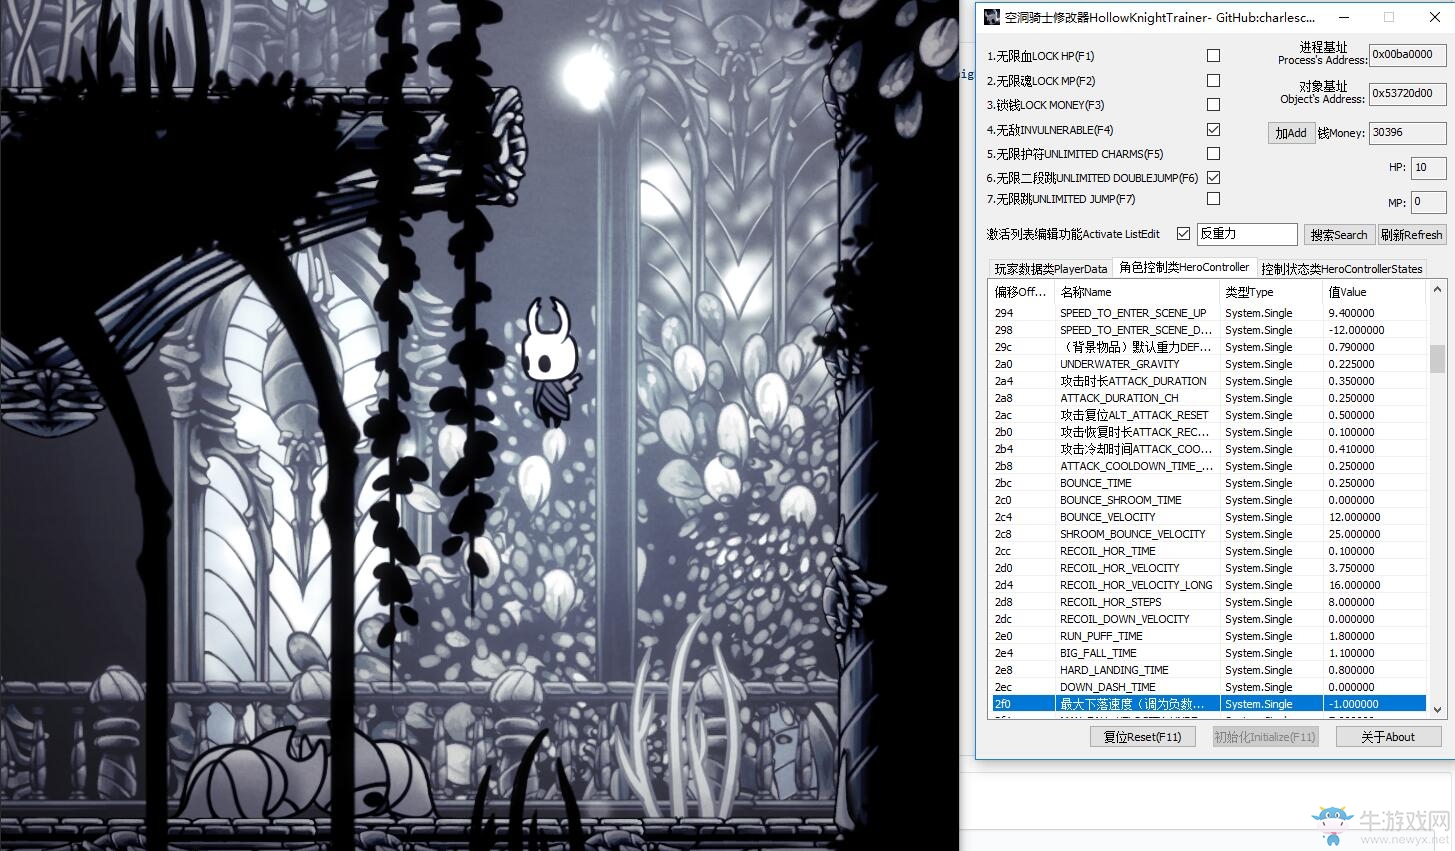Image resolution: width=1455 pixels, height=851 pixels.
Task: Click the 搜索Search button
Action: point(1339,235)
